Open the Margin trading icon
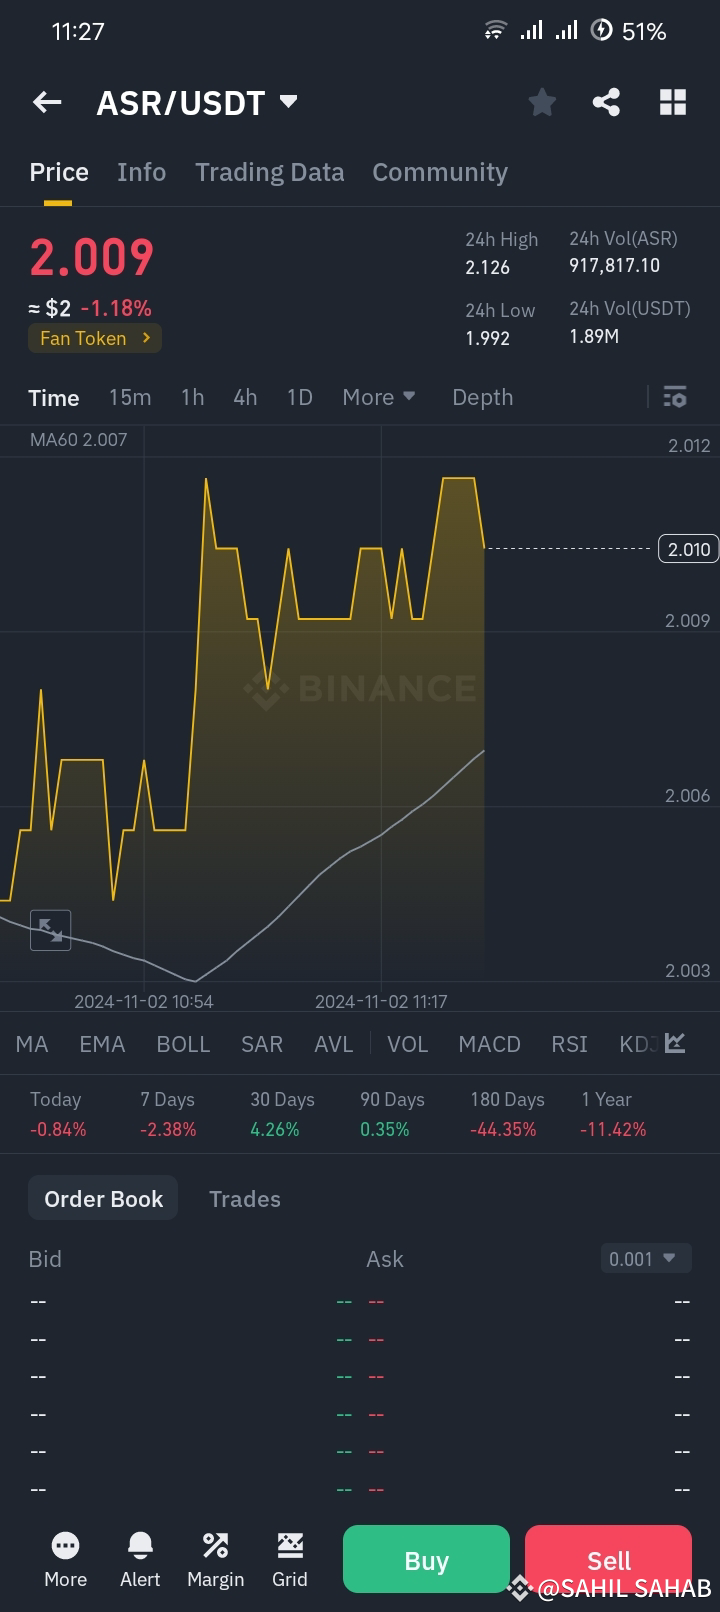The image size is (720, 1612). click(x=215, y=1558)
